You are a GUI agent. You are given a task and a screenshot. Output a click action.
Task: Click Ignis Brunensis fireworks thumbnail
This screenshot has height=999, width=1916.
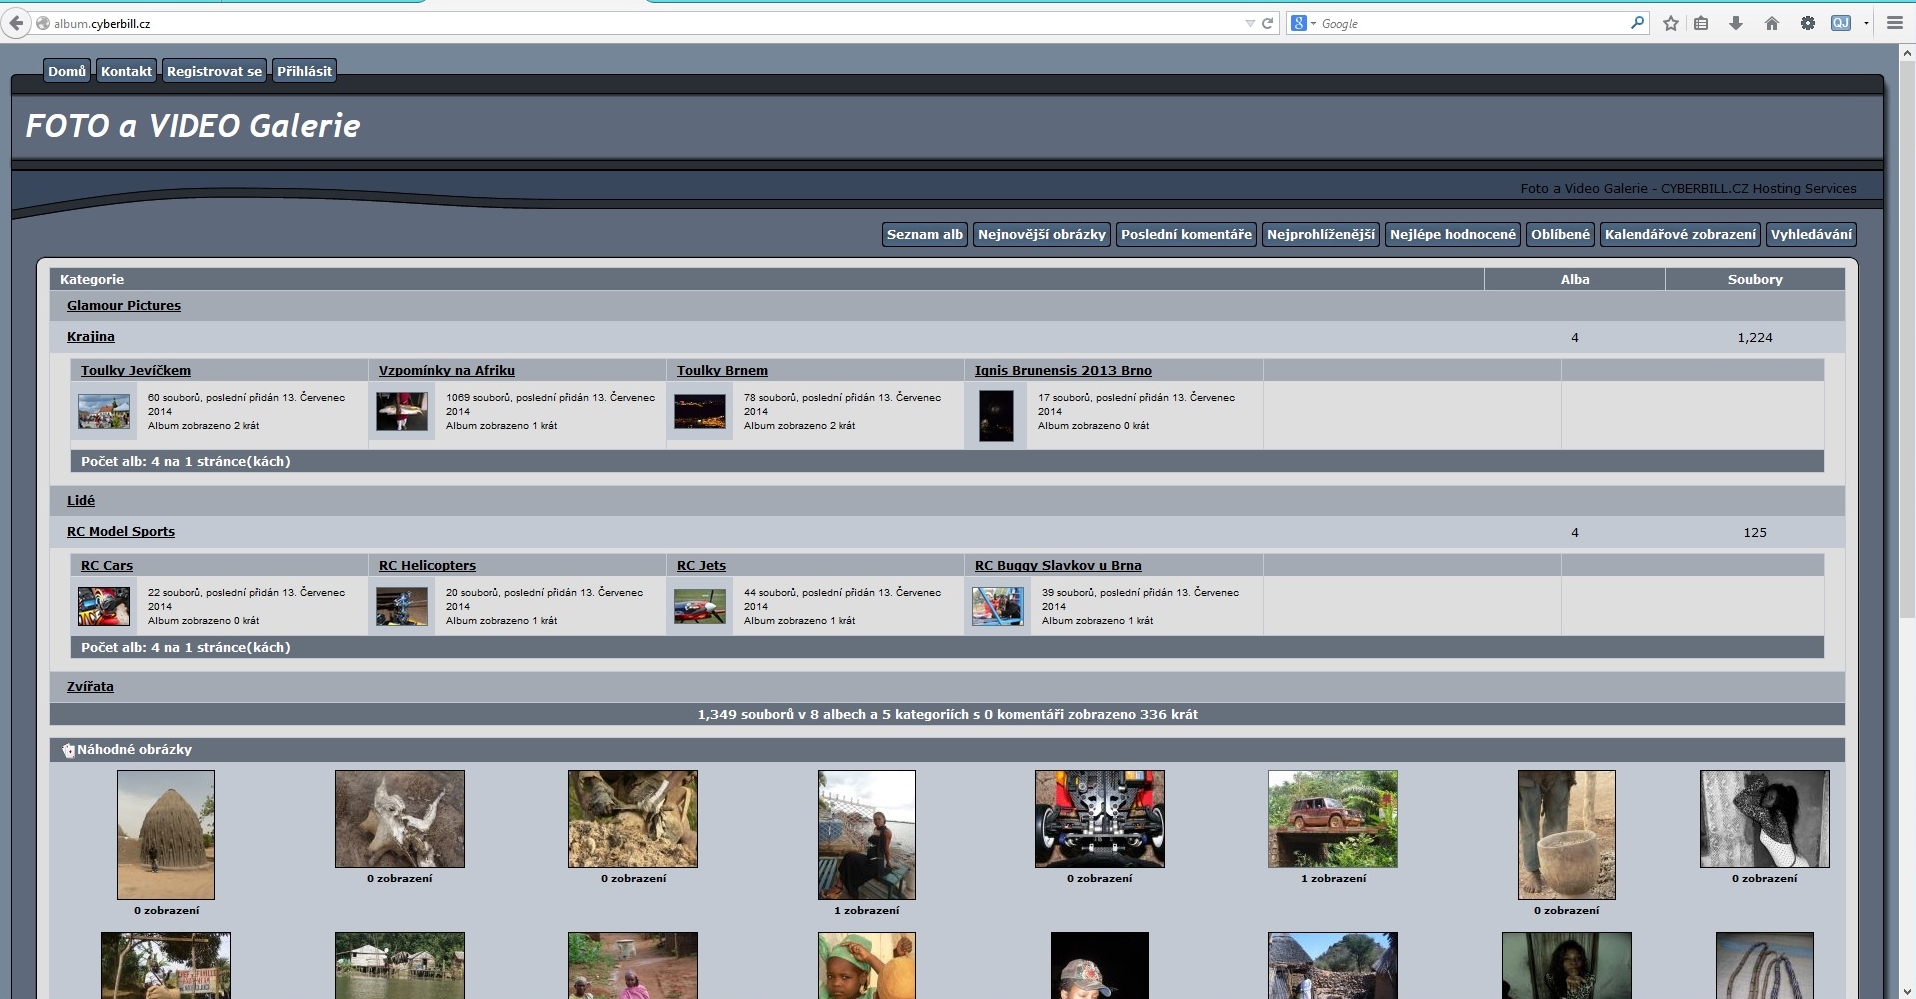click(x=996, y=416)
